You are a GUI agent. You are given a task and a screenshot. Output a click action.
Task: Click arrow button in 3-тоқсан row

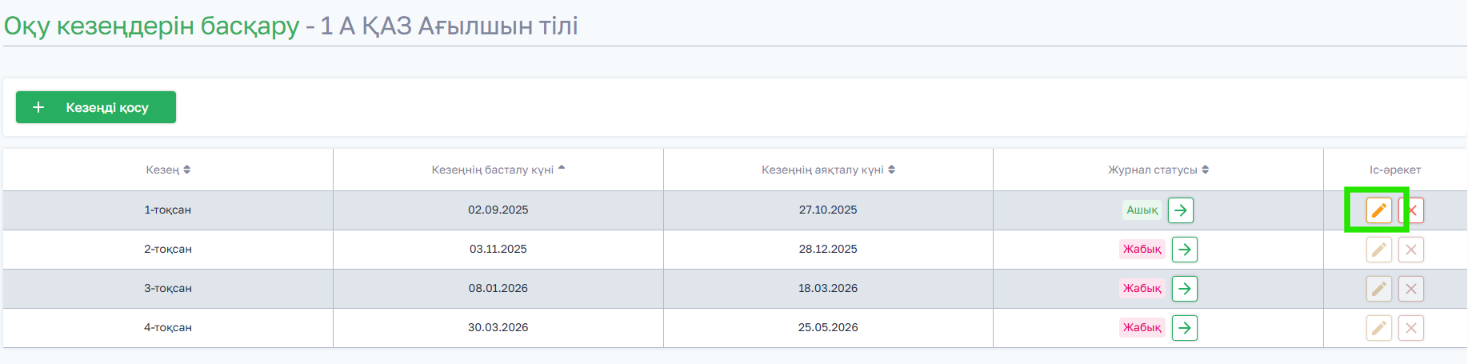[1184, 288]
